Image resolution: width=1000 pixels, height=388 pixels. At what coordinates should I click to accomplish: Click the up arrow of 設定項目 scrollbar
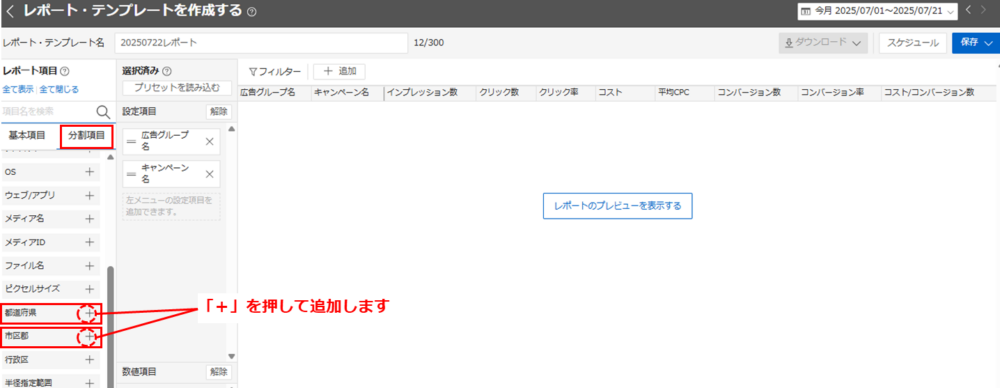tap(232, 129)
